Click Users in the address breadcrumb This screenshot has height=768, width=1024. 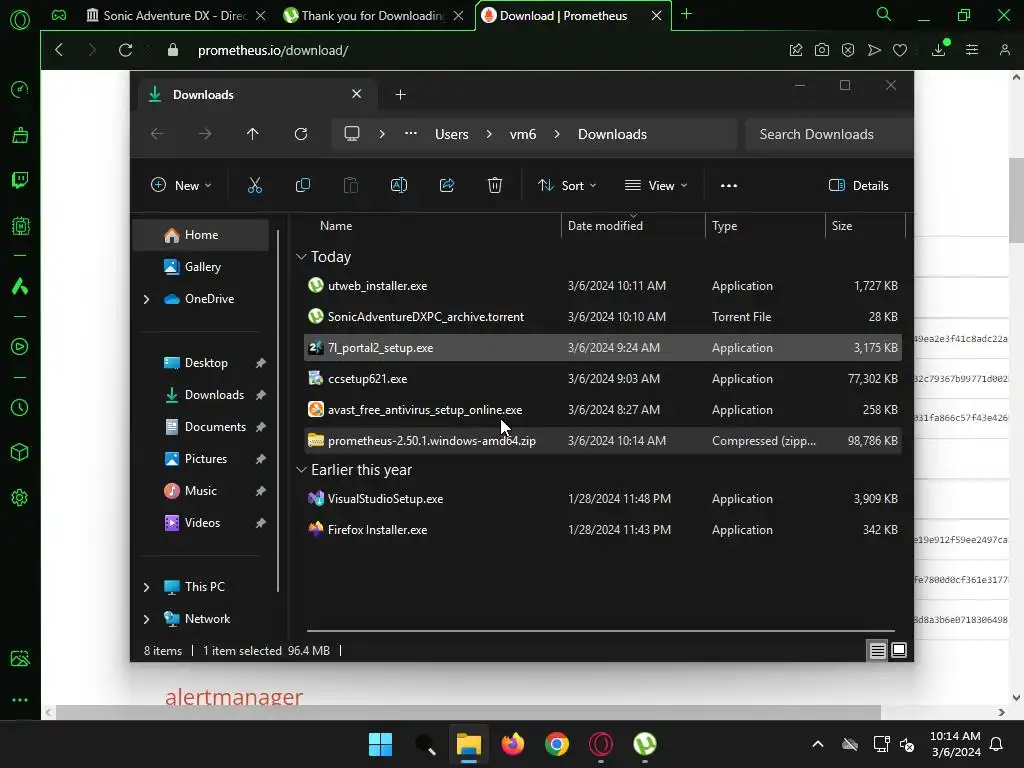452,134
